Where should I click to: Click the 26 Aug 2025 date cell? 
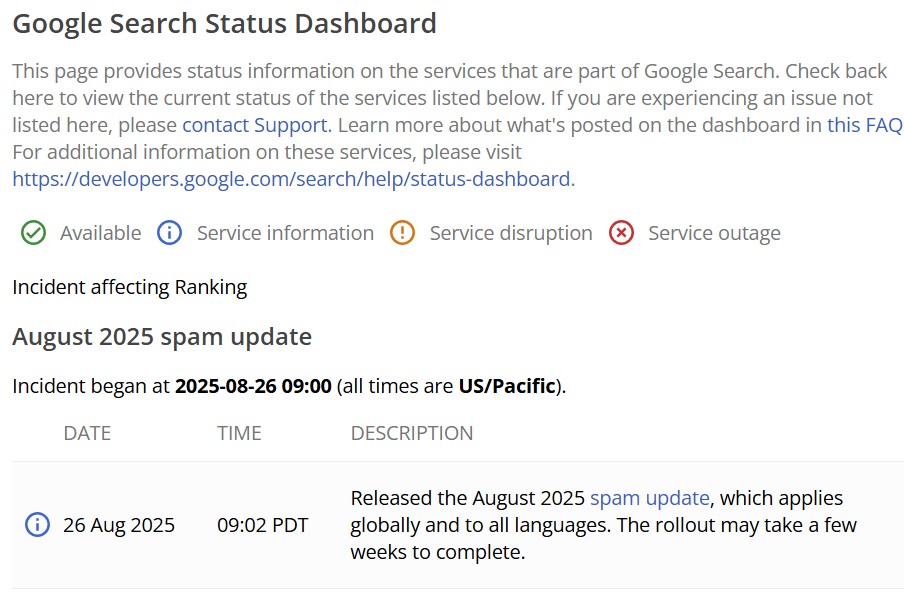click(118, 525)
